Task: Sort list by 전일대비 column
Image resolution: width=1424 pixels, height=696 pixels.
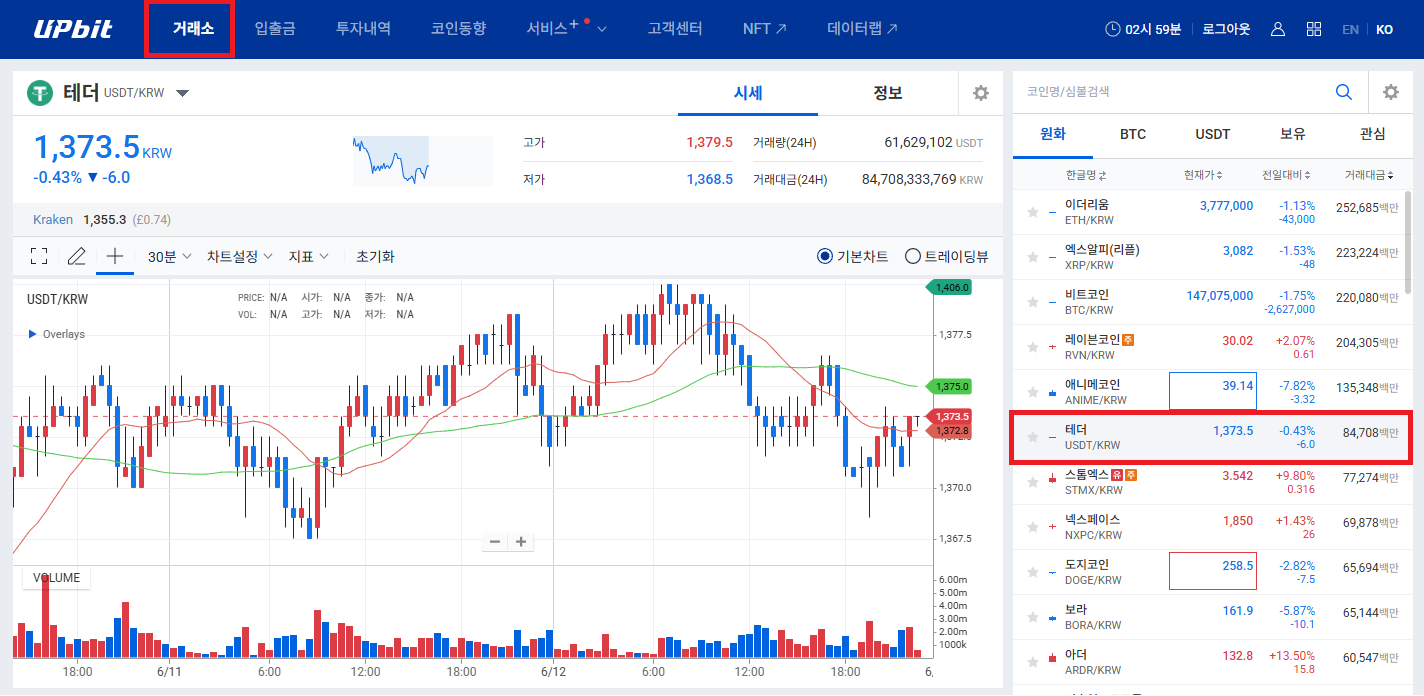Action: tap(1286, 175)
